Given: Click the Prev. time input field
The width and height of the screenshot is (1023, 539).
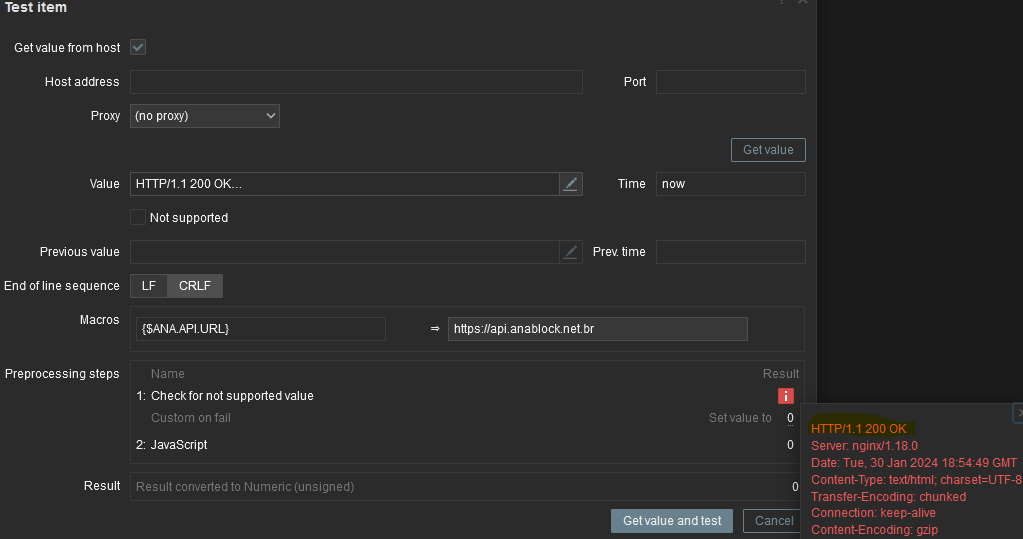Looking at the screenshot, I should pos(730,252).
